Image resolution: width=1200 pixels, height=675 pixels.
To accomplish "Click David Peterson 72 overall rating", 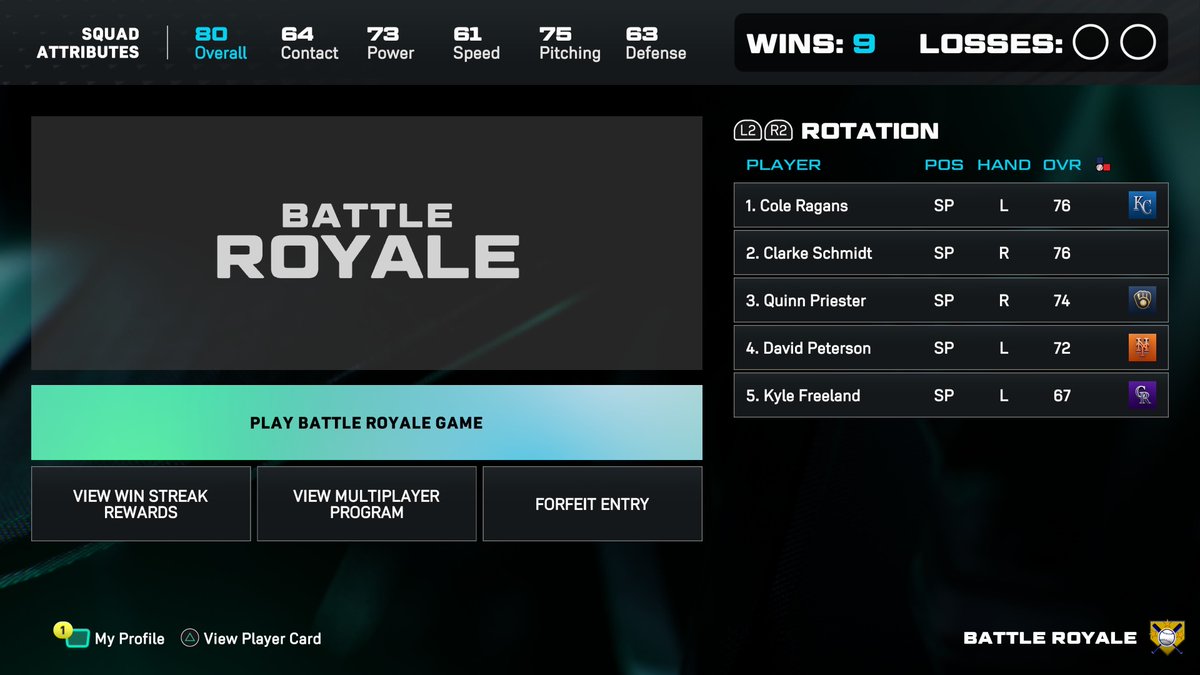I will click(x=1062, y=348).
